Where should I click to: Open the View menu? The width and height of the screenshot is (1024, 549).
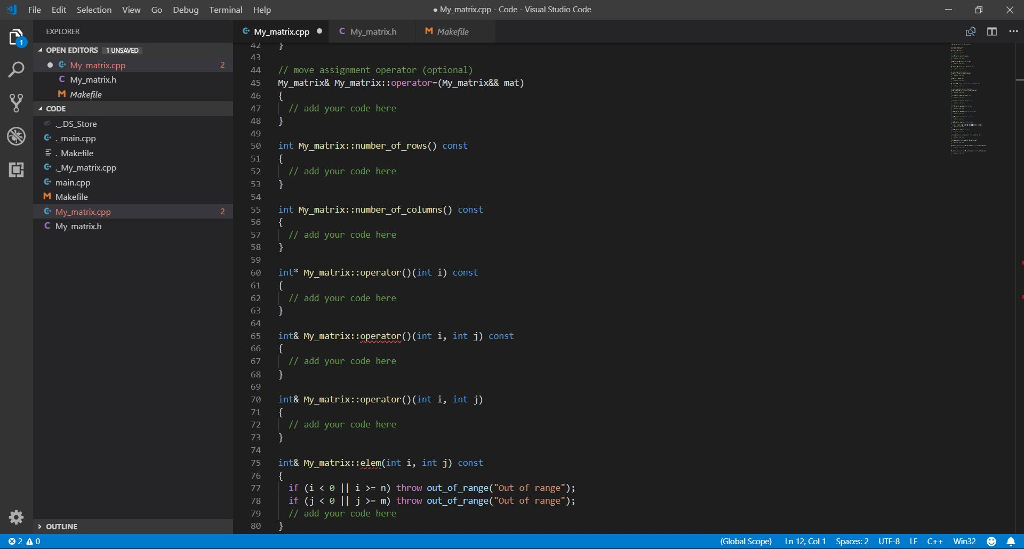coord(131,10)
